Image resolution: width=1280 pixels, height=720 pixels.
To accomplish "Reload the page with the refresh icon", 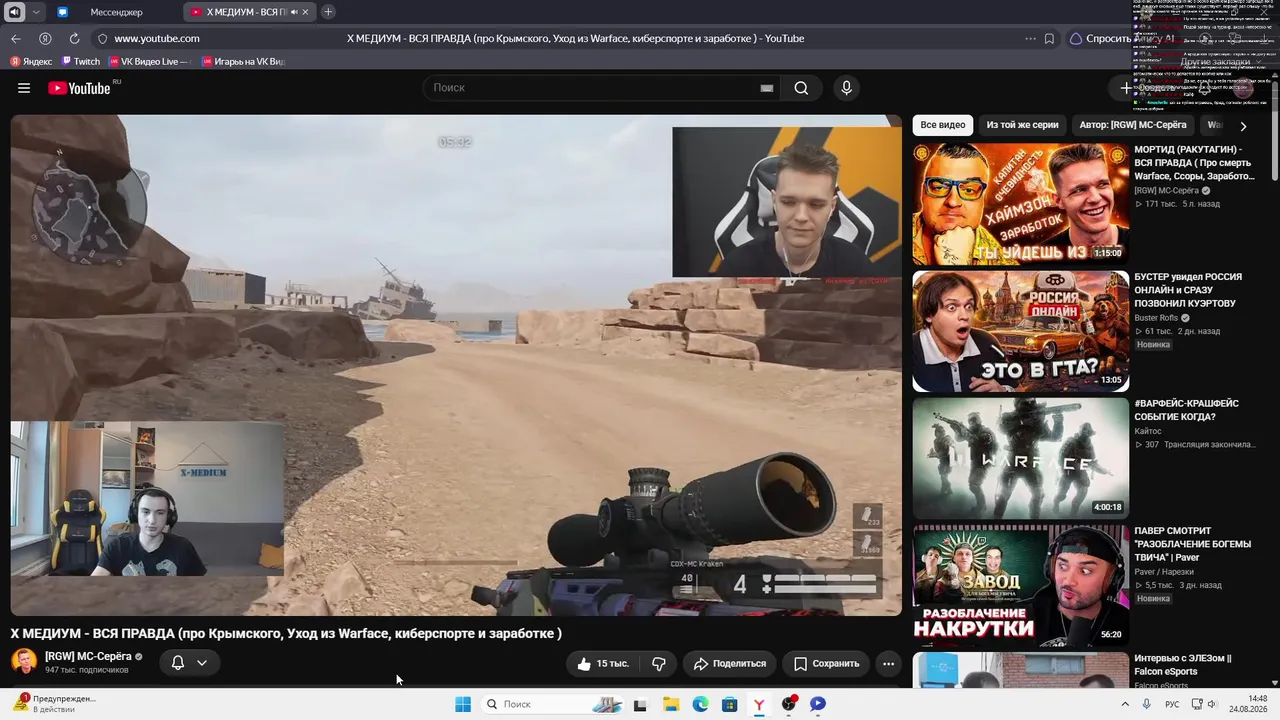I will [x=74, y=38].
